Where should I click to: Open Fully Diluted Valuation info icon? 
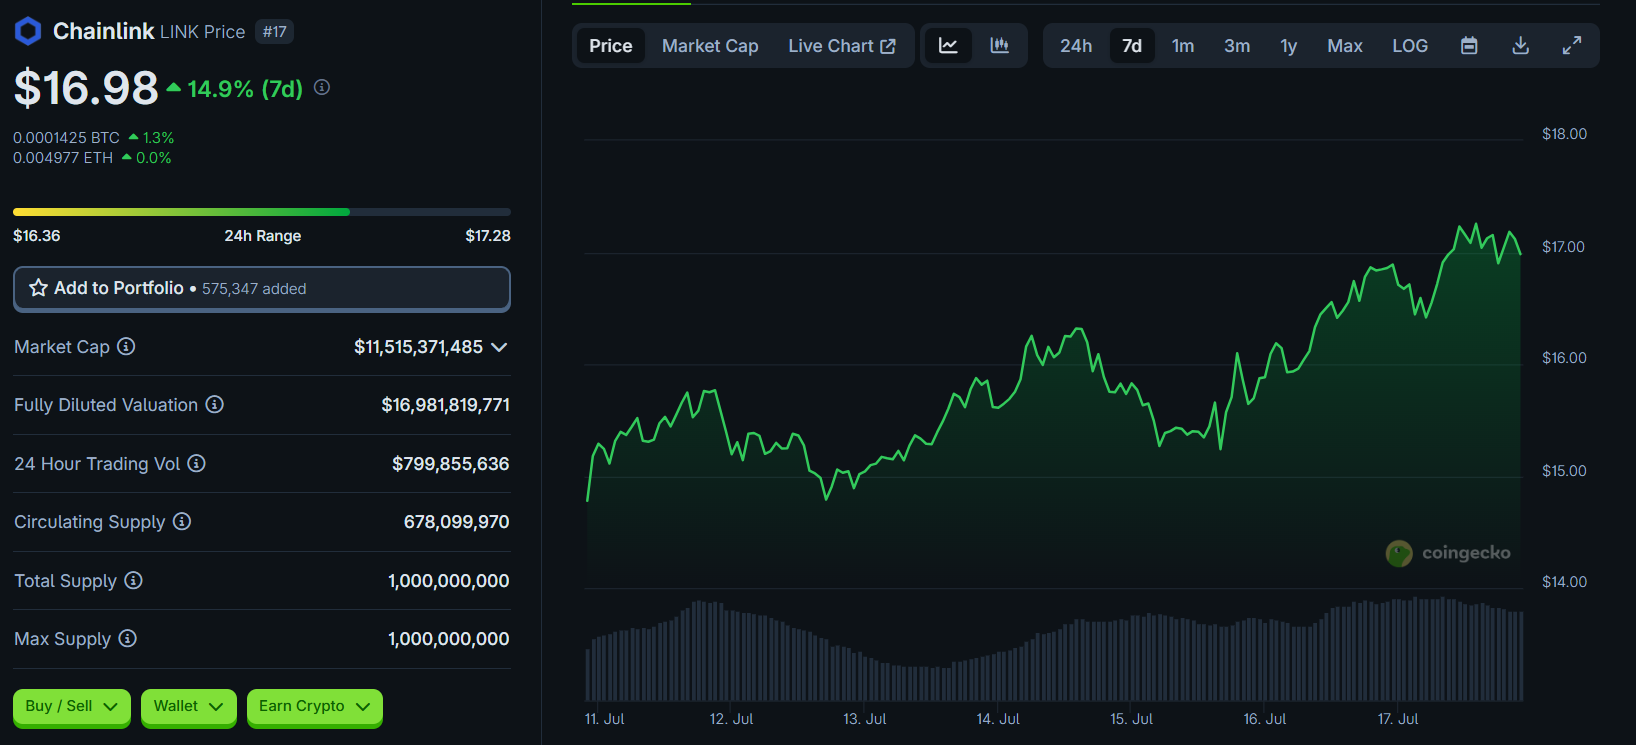coord(215,405)
